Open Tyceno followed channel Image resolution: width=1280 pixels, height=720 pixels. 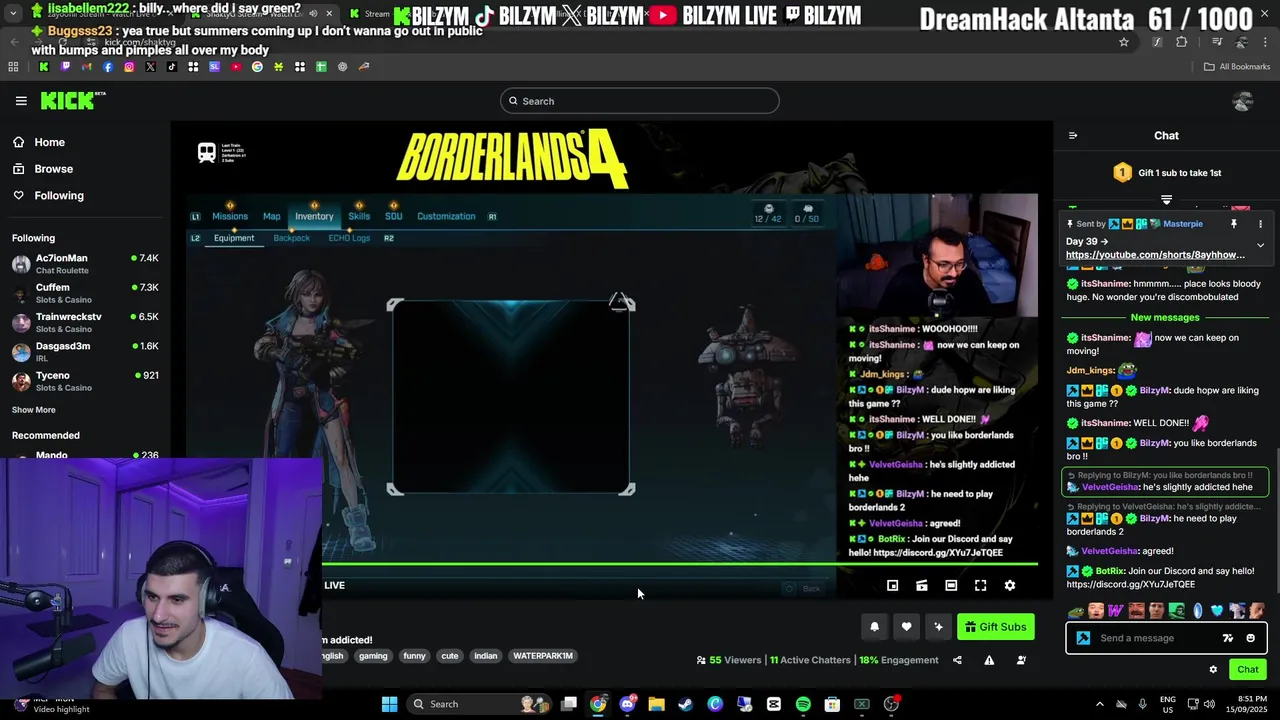click(x=85, y=380)
